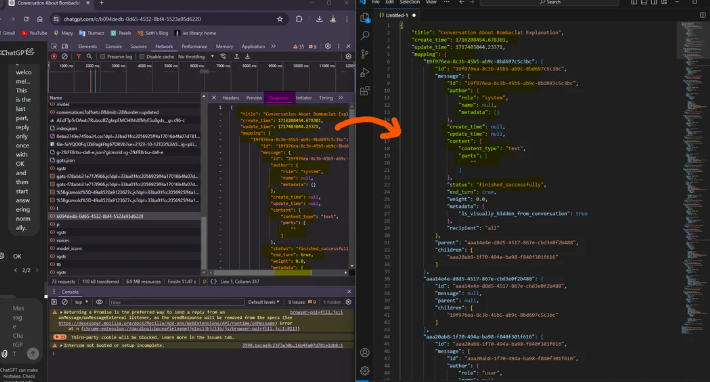Open the Headers tab of the request

coord(230,98)
